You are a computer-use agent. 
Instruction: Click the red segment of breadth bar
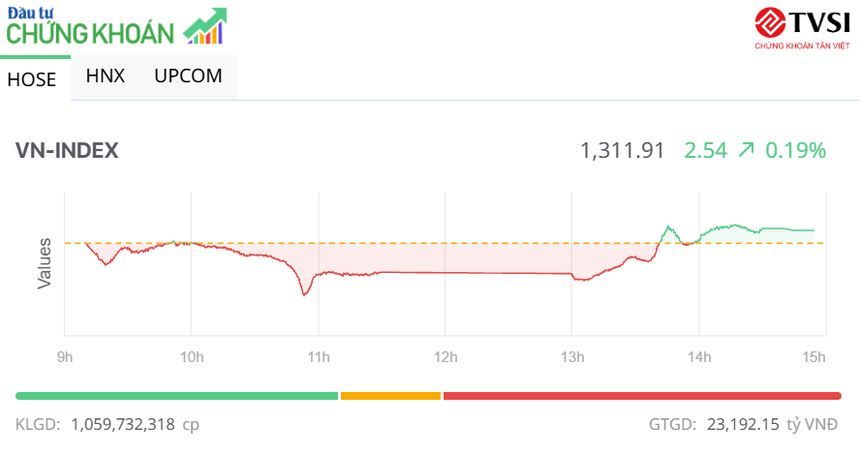641,396
